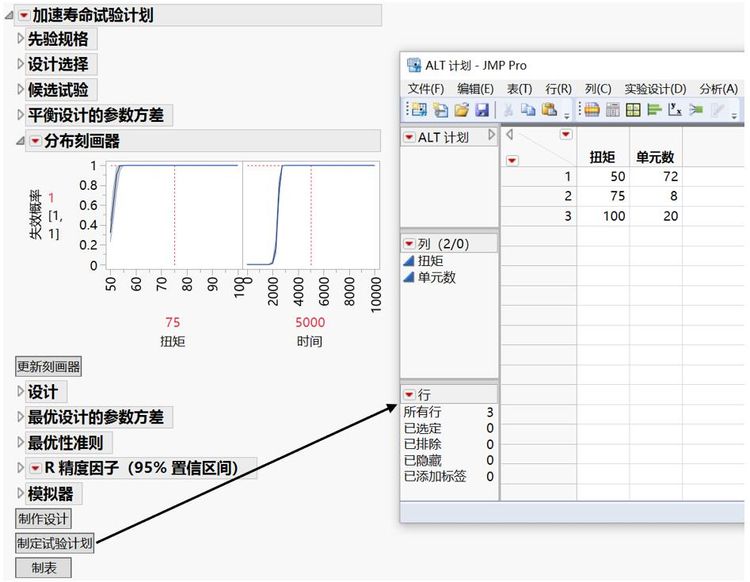Open the 编辑(E) menu
Image resolution: width=750 pixels, height=582 pixels.
[475, 89]
